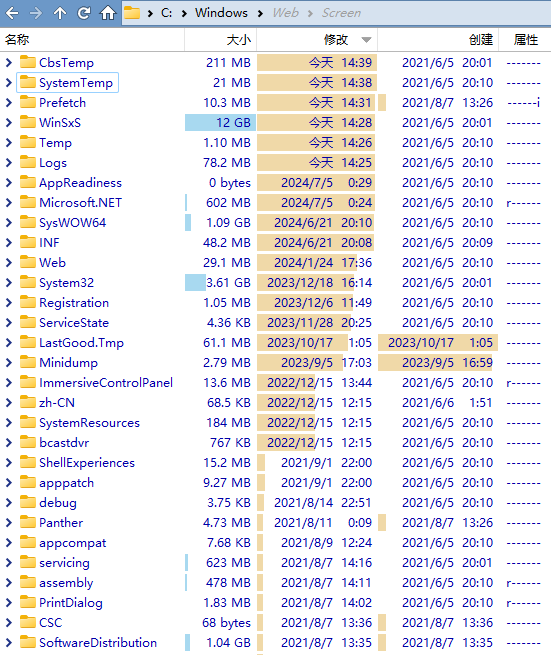Click the INF folder icon
551x655 pixels.
28,242
